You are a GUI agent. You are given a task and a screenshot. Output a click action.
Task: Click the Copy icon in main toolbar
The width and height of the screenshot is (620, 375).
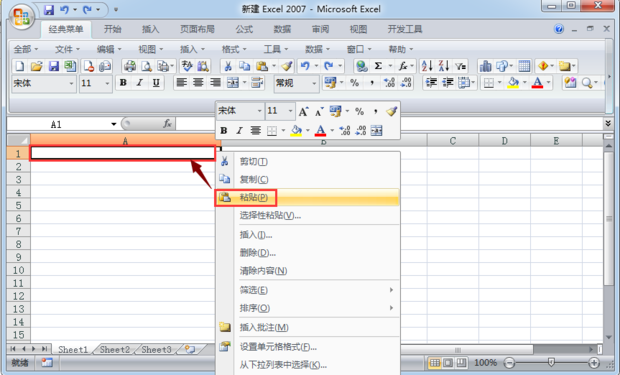244,66
